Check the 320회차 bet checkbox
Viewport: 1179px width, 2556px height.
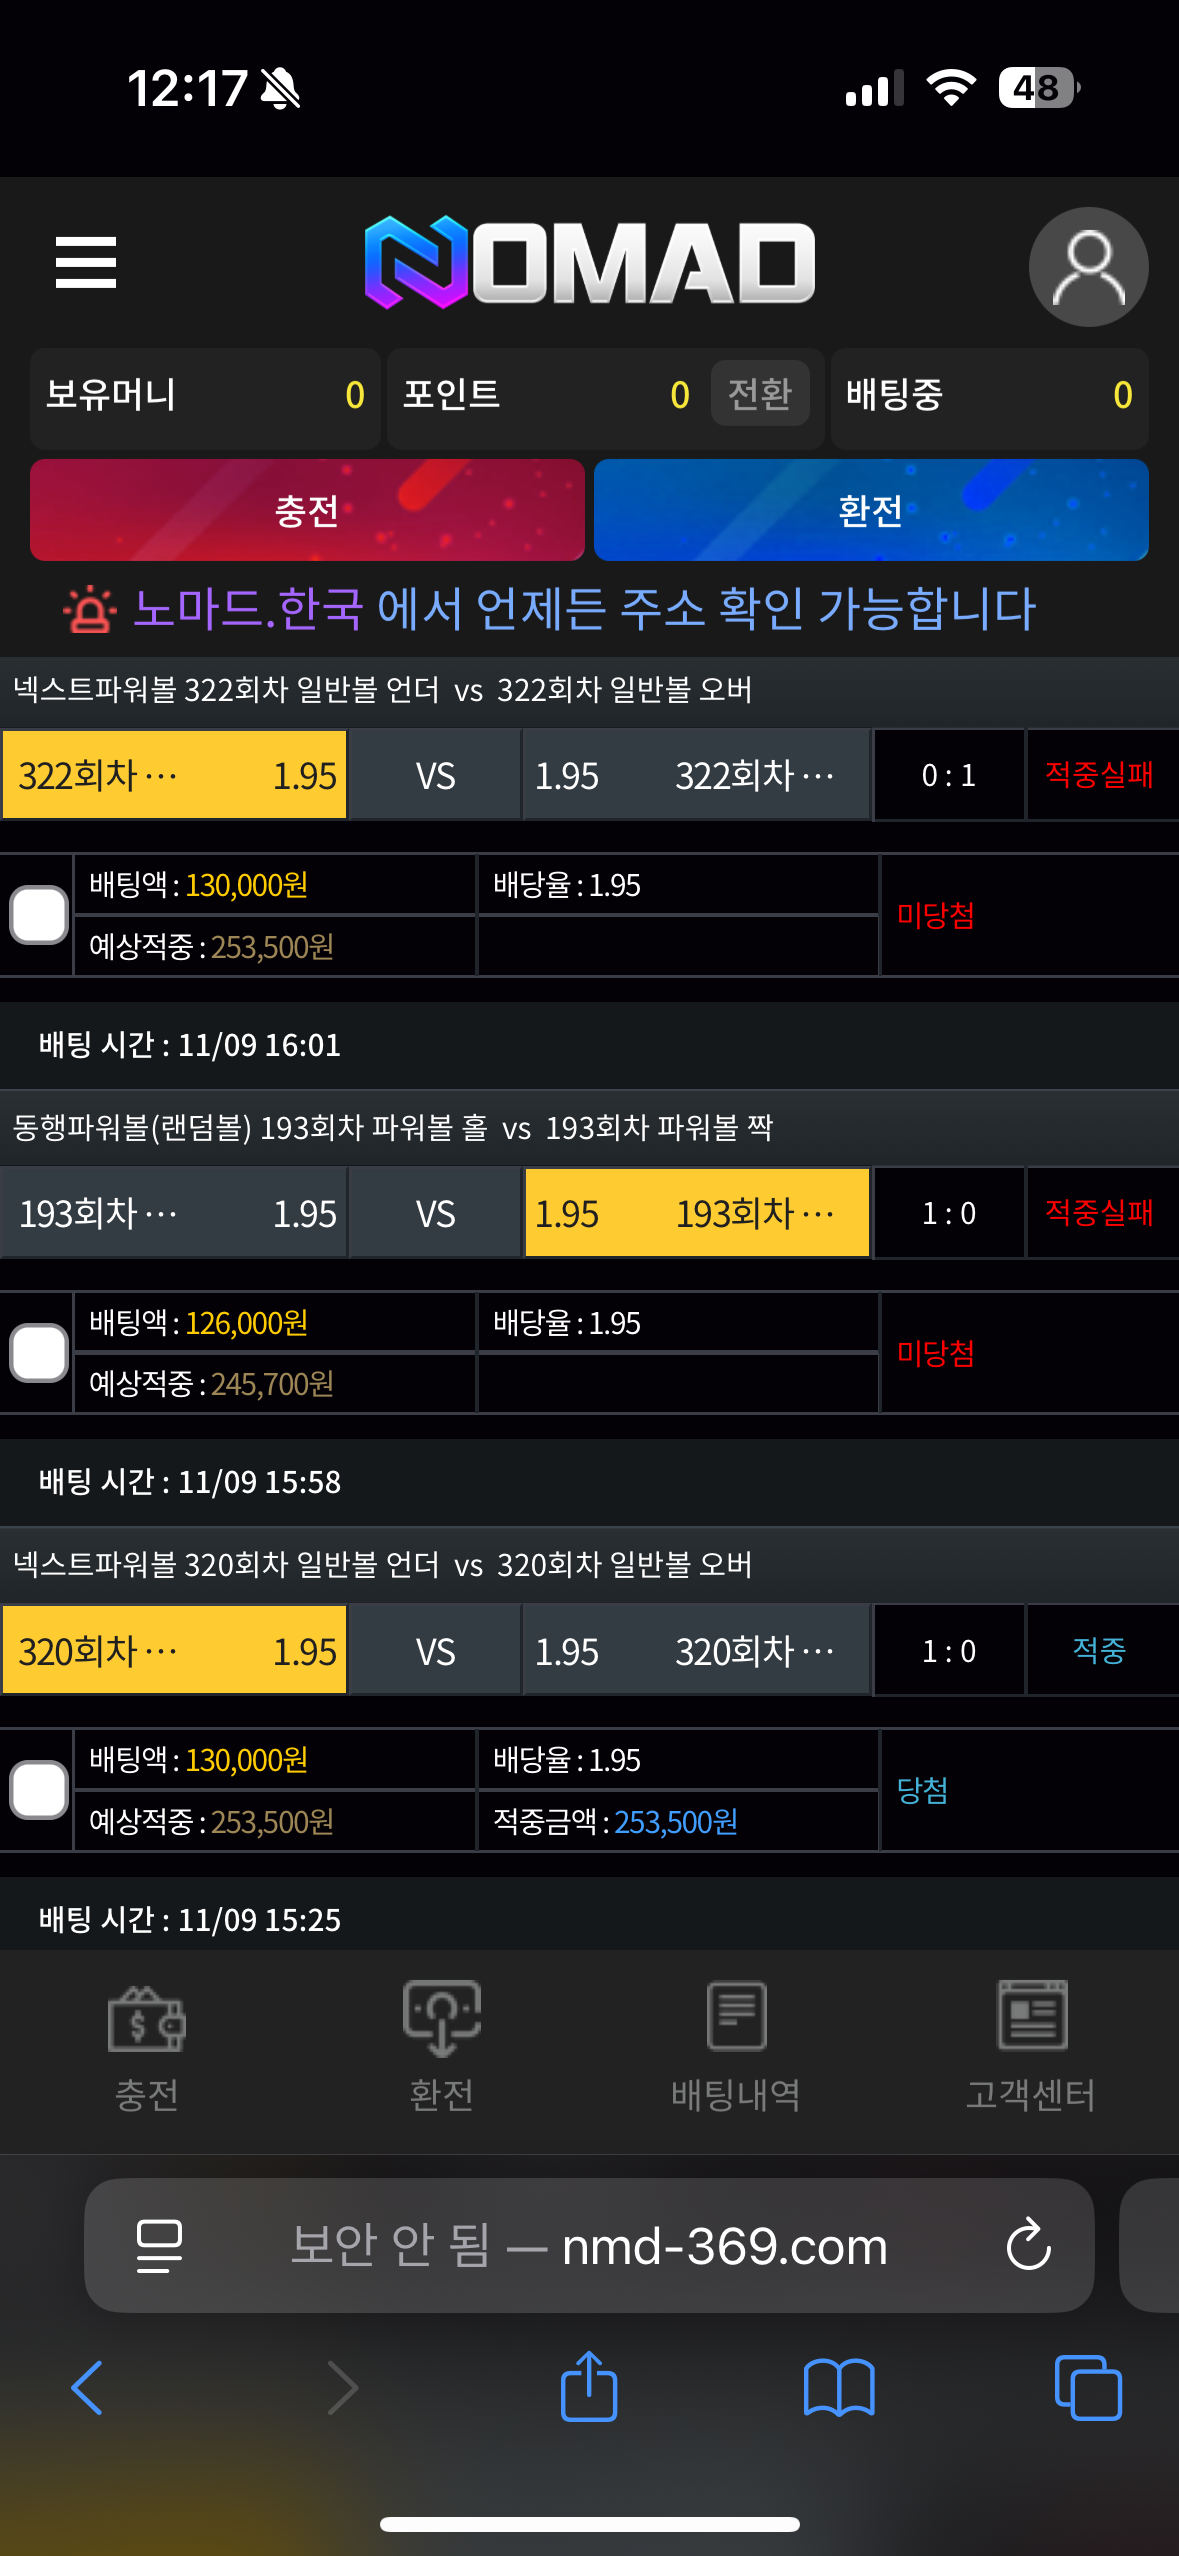coord(39,1790)
